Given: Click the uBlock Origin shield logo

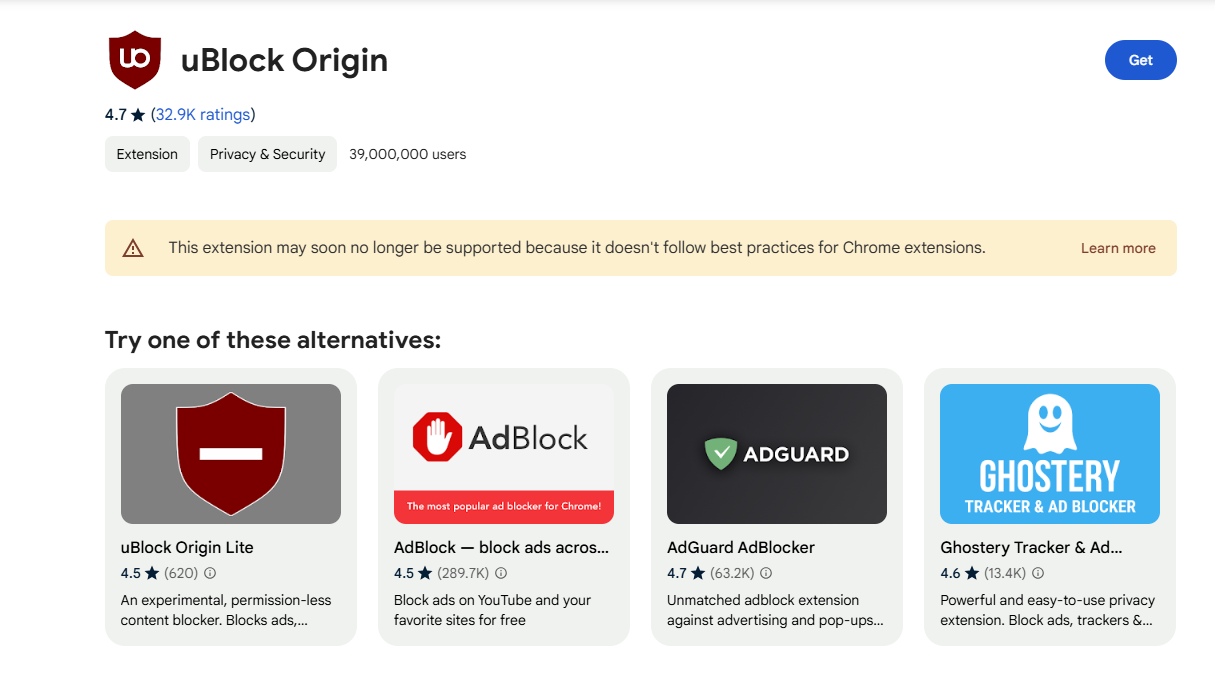Looking at the screenshot, I should (x=134, y=59).
